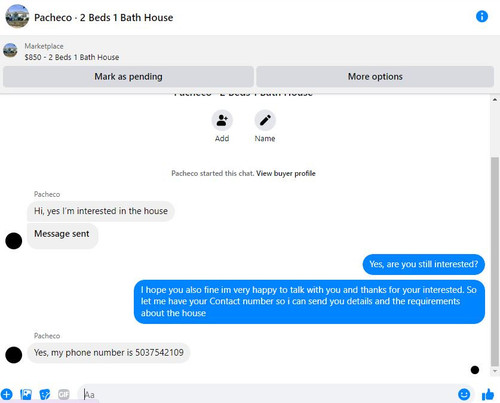Click the message text input field

267,394
